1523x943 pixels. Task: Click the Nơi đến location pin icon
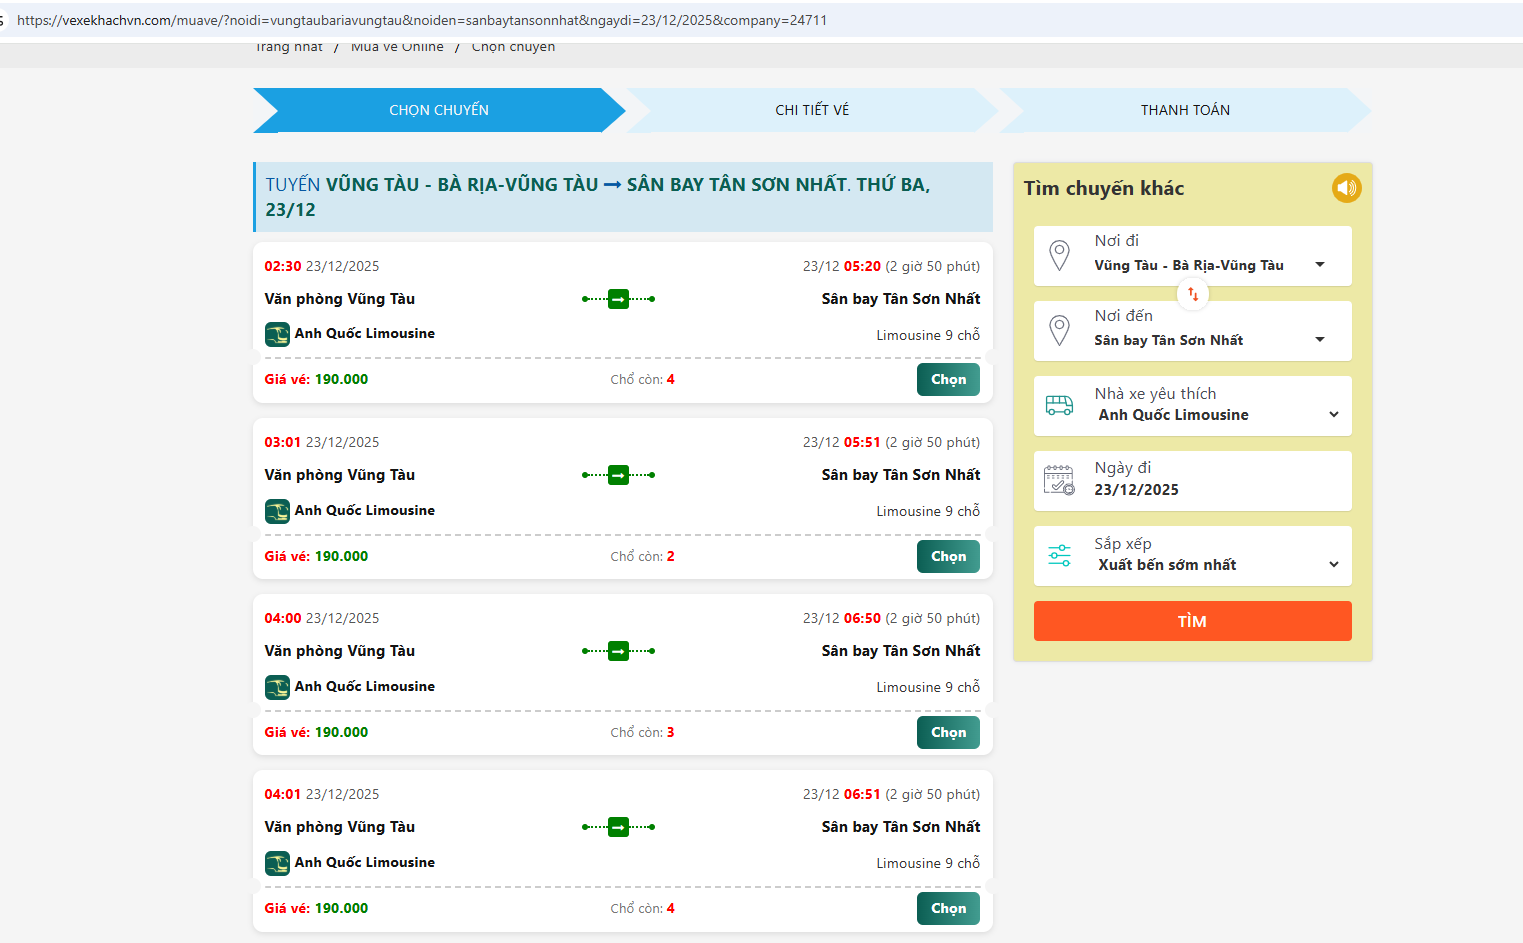[1059, 330]
